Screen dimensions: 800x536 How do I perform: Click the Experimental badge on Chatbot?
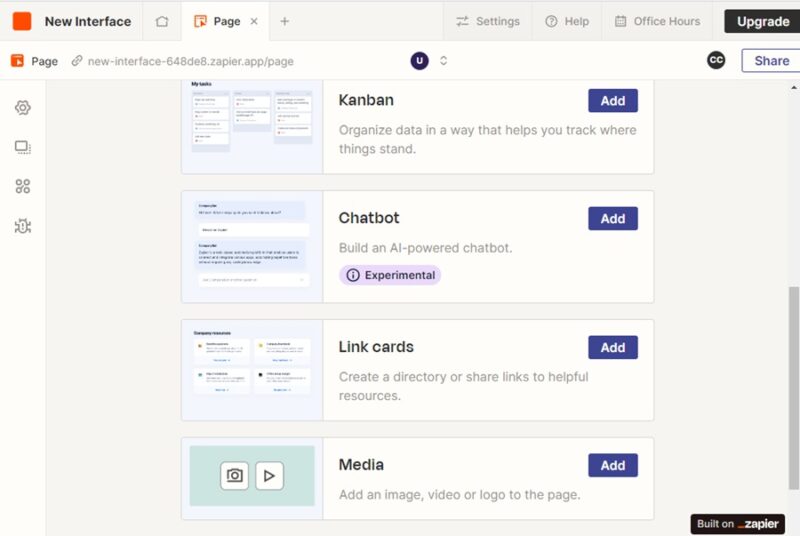coord(390,275)
